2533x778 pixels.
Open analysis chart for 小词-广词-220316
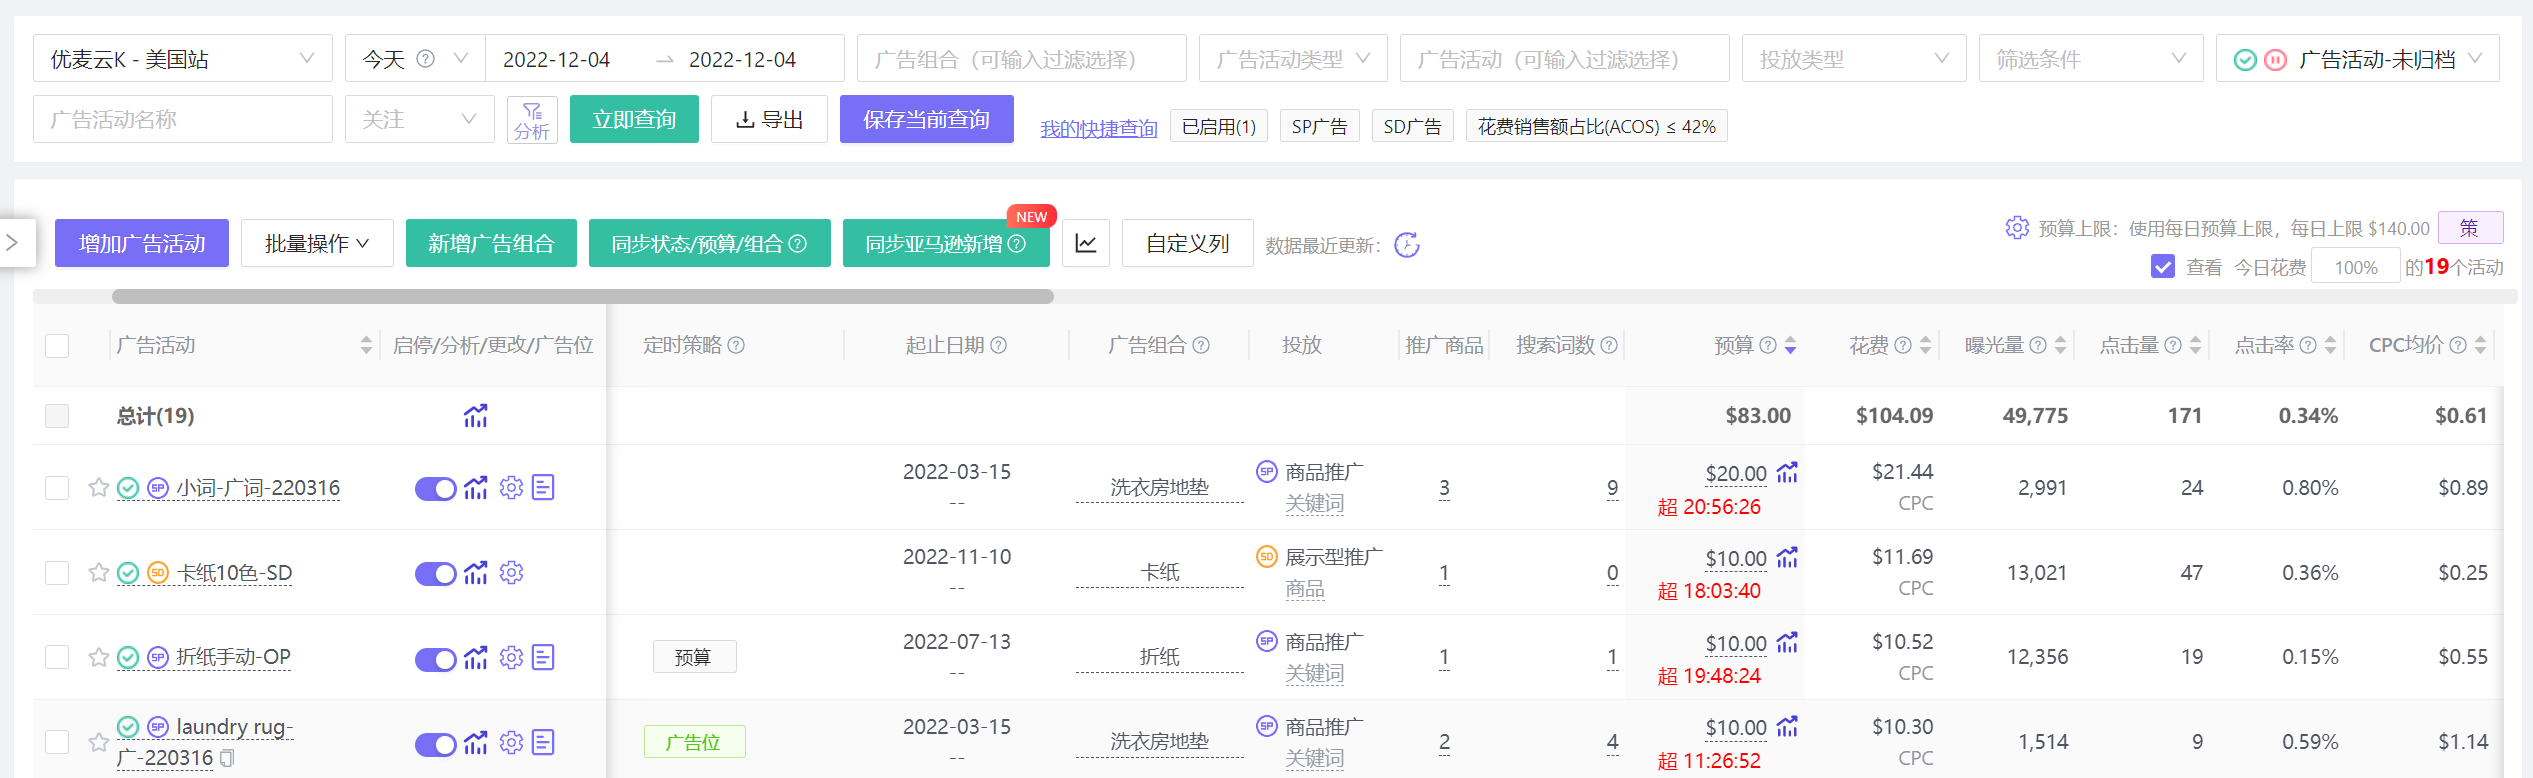476,488
